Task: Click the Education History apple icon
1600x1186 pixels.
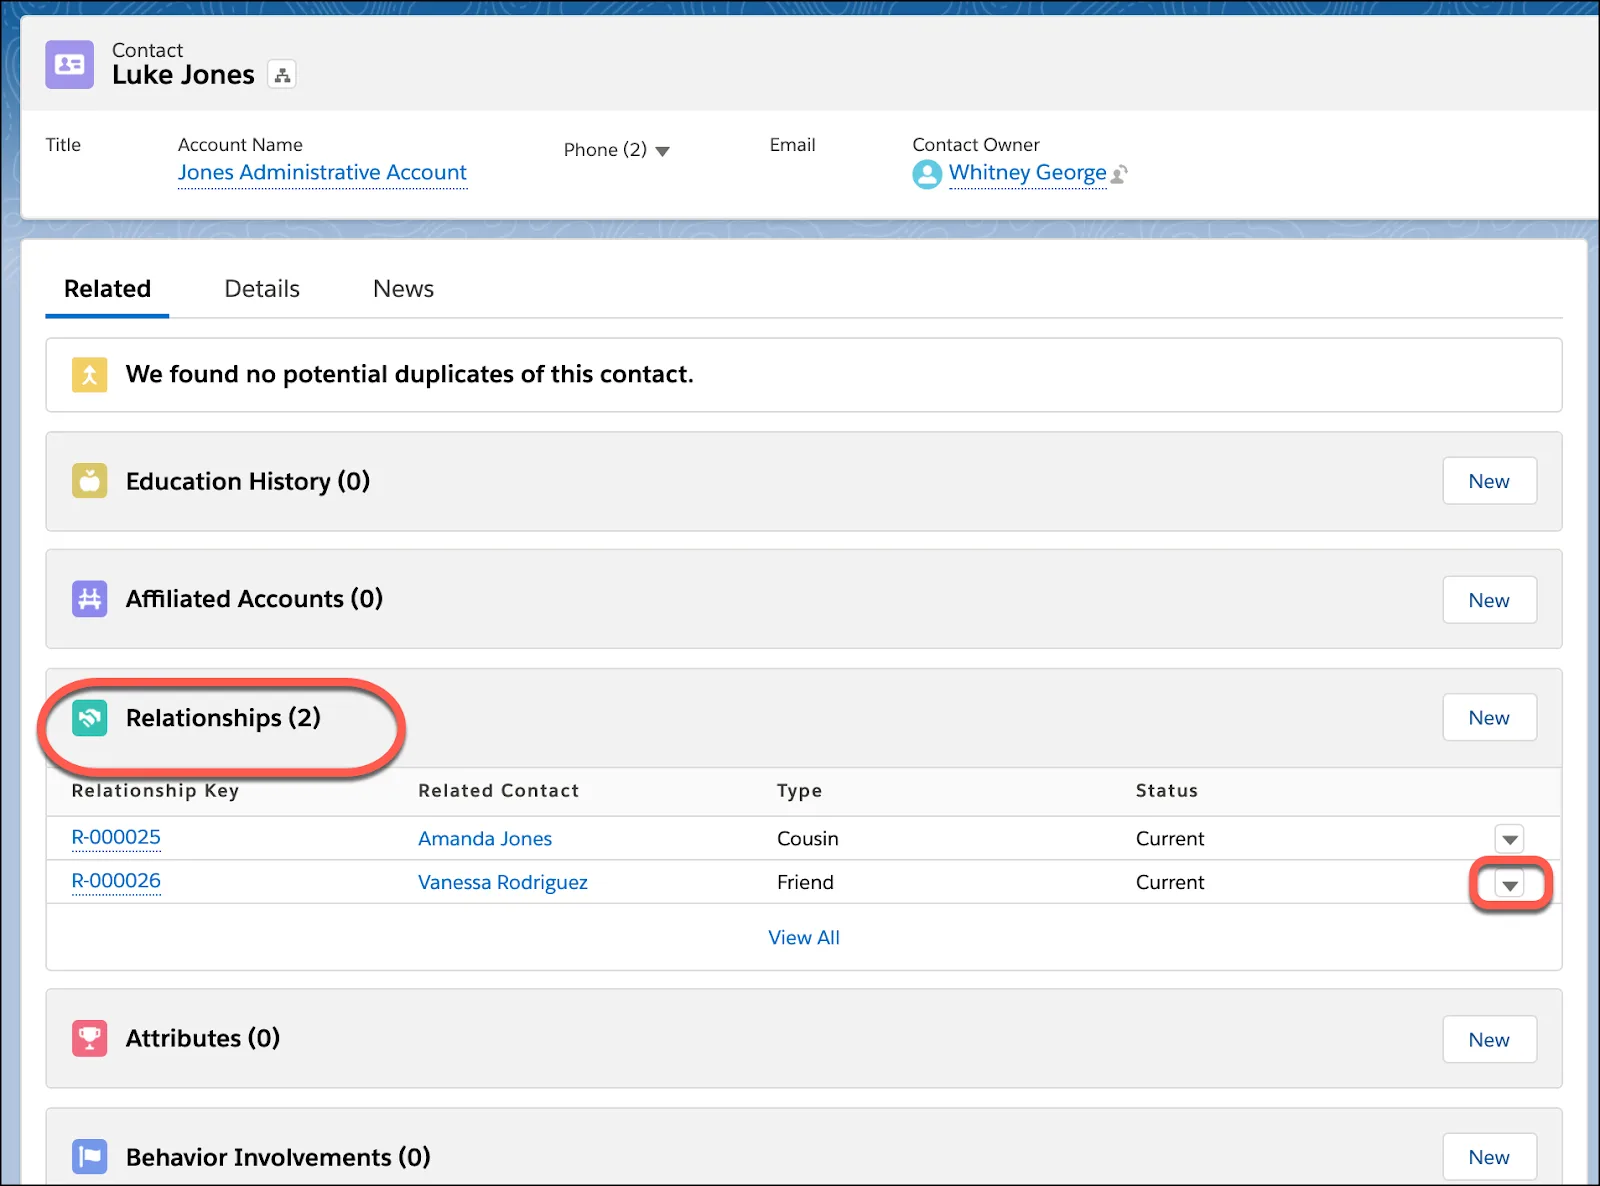Action: [x=89, y=481]
